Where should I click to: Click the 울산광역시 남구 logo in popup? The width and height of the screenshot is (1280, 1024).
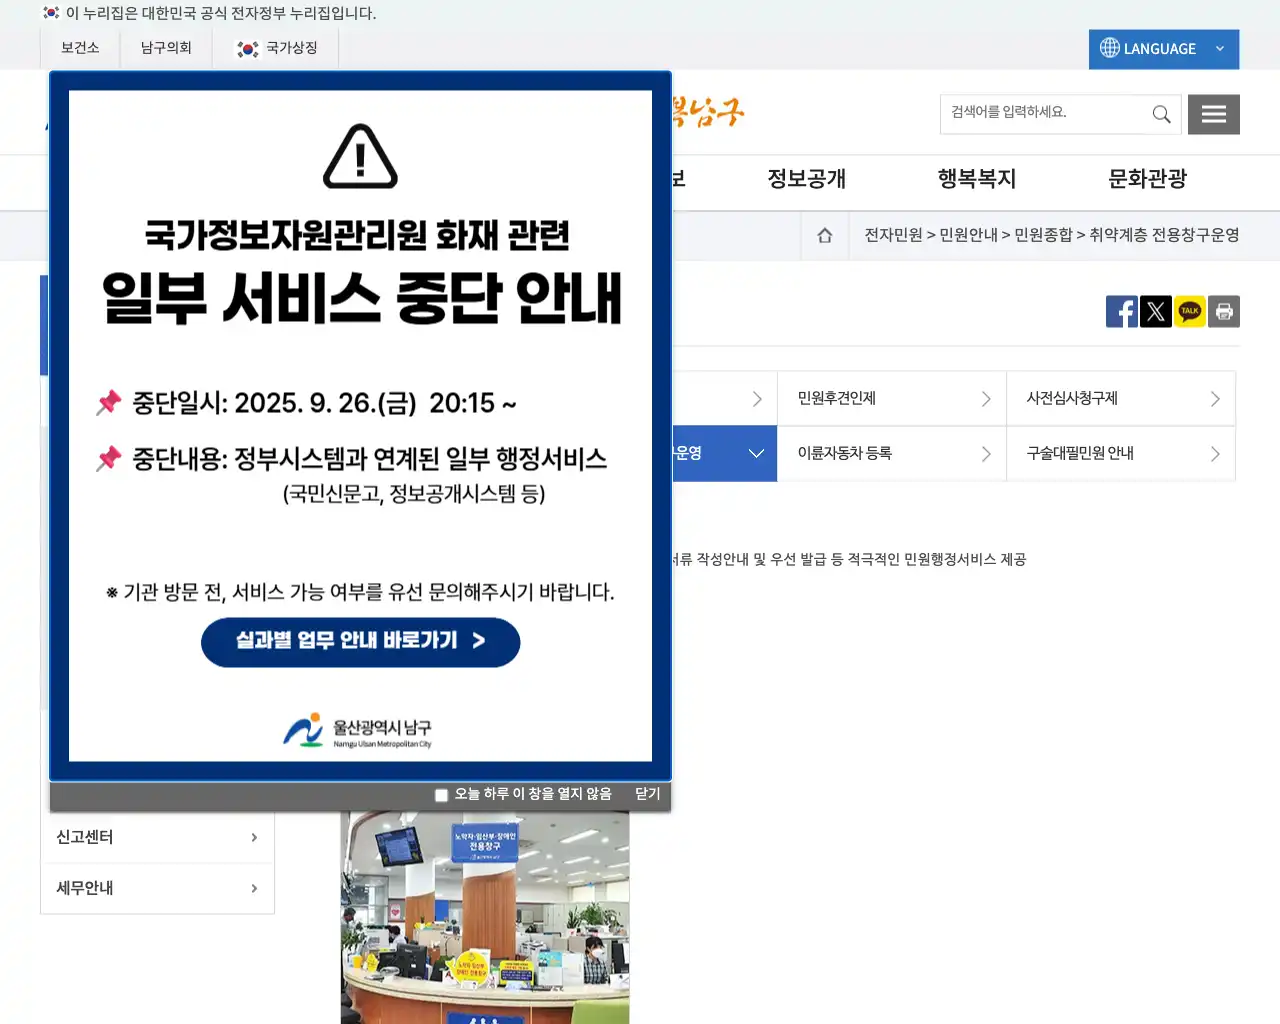click(357, 731)
